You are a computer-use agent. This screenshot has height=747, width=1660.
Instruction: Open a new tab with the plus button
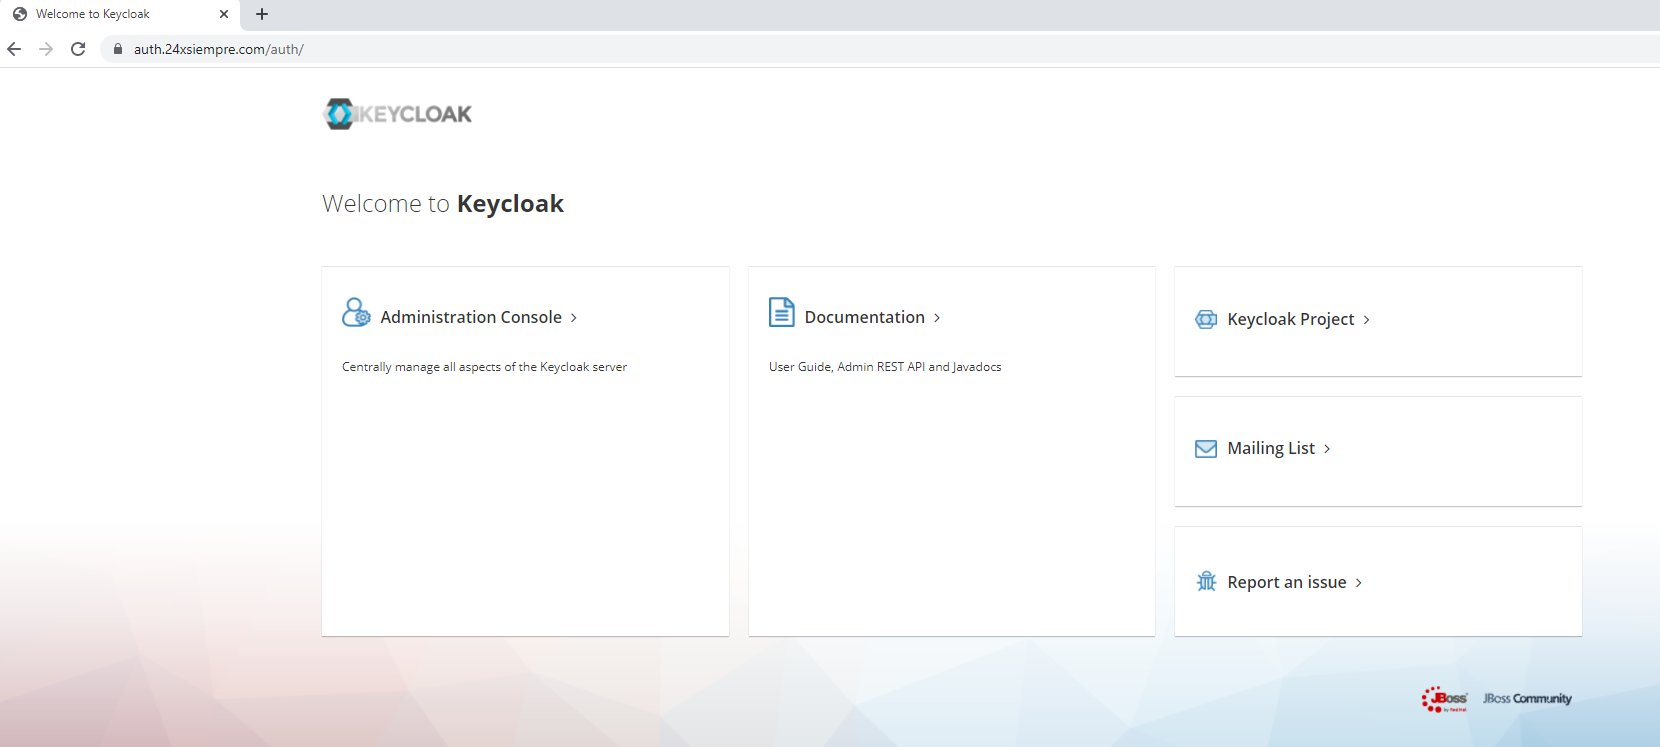262,14
